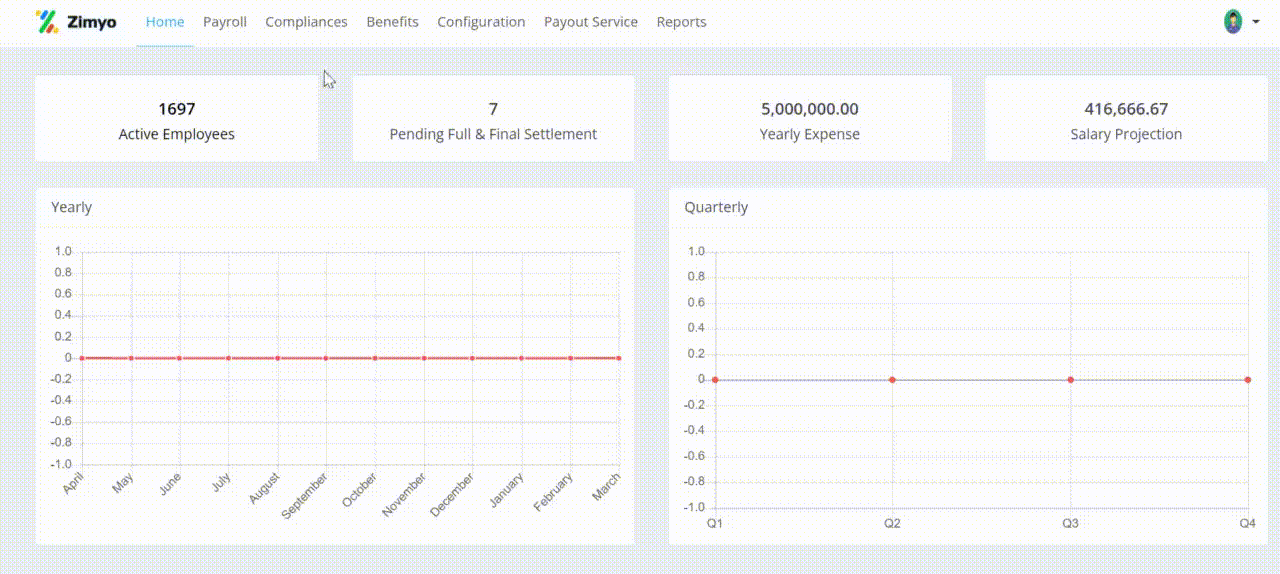Click the Q4 data point on Quarterly chart
The height and width of the screenshot is (574, 1280).
click(x=1247, y=380)
